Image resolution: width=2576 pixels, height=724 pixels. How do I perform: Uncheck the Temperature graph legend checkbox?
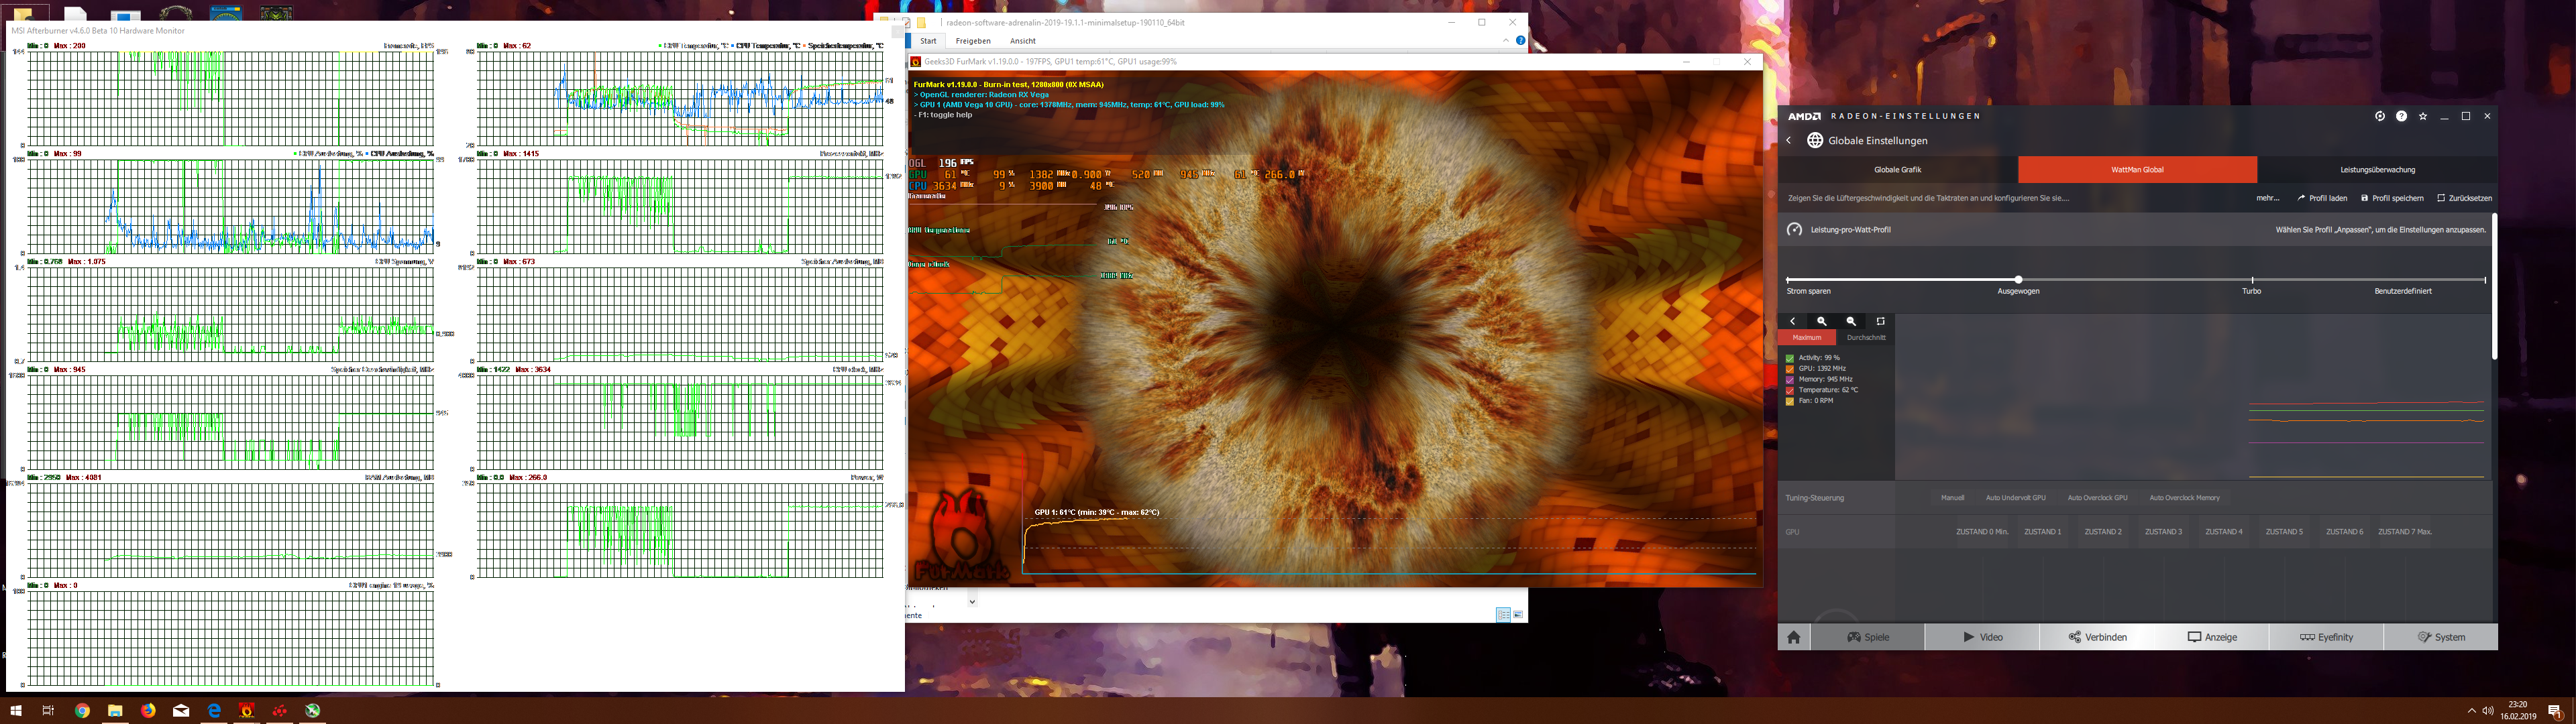point(1789,390)
